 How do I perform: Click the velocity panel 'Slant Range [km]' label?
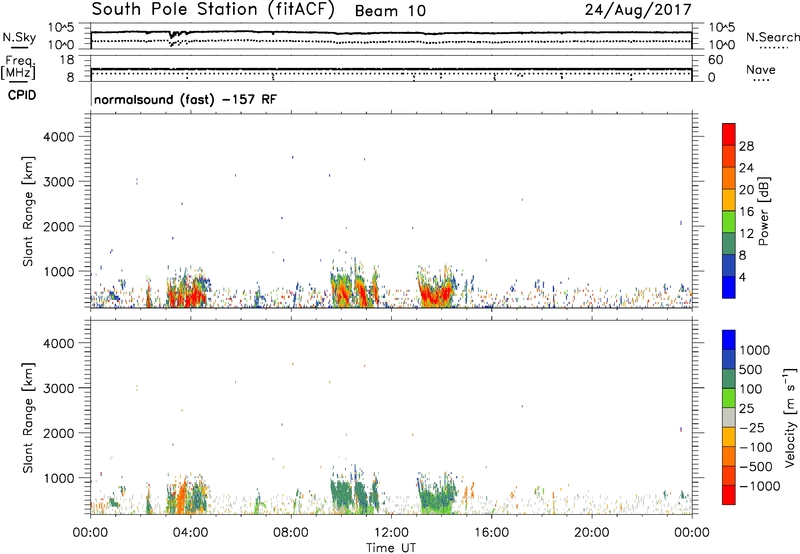(x=28, y=417)
